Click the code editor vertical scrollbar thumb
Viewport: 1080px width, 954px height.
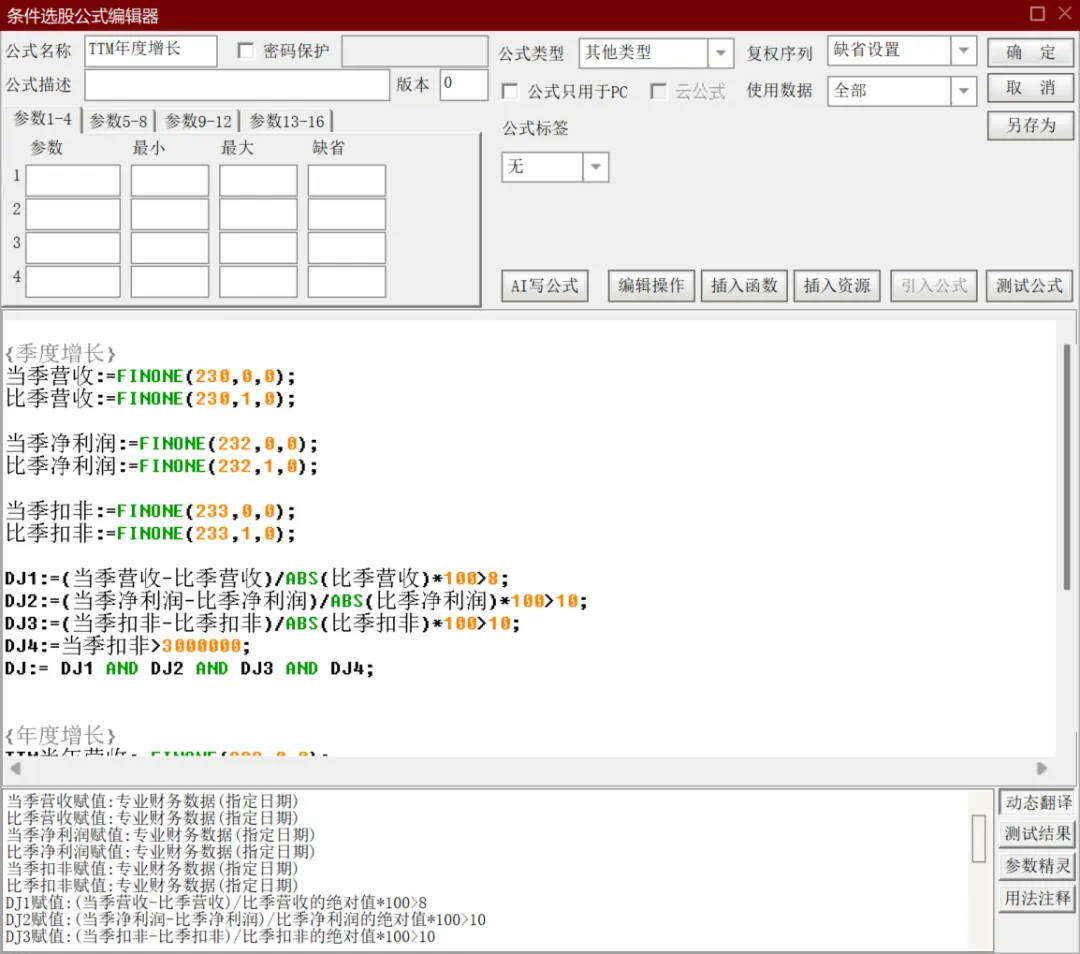[x=1067, y=467]
